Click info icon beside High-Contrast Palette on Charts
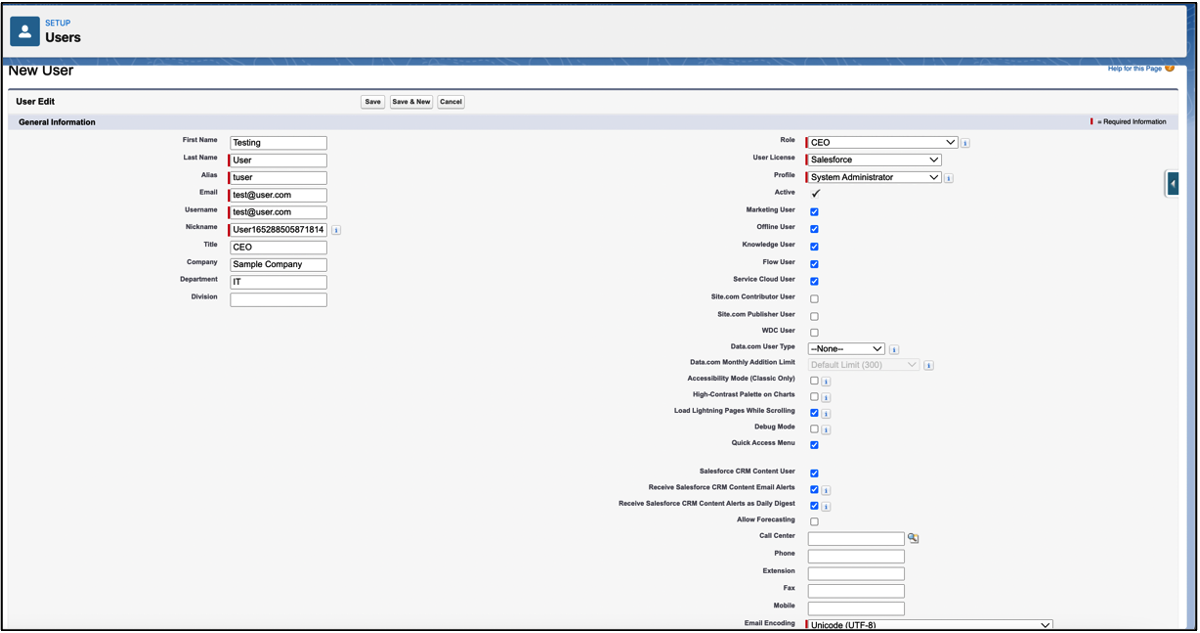This screenshot has width=1200, height=633. 826,397
